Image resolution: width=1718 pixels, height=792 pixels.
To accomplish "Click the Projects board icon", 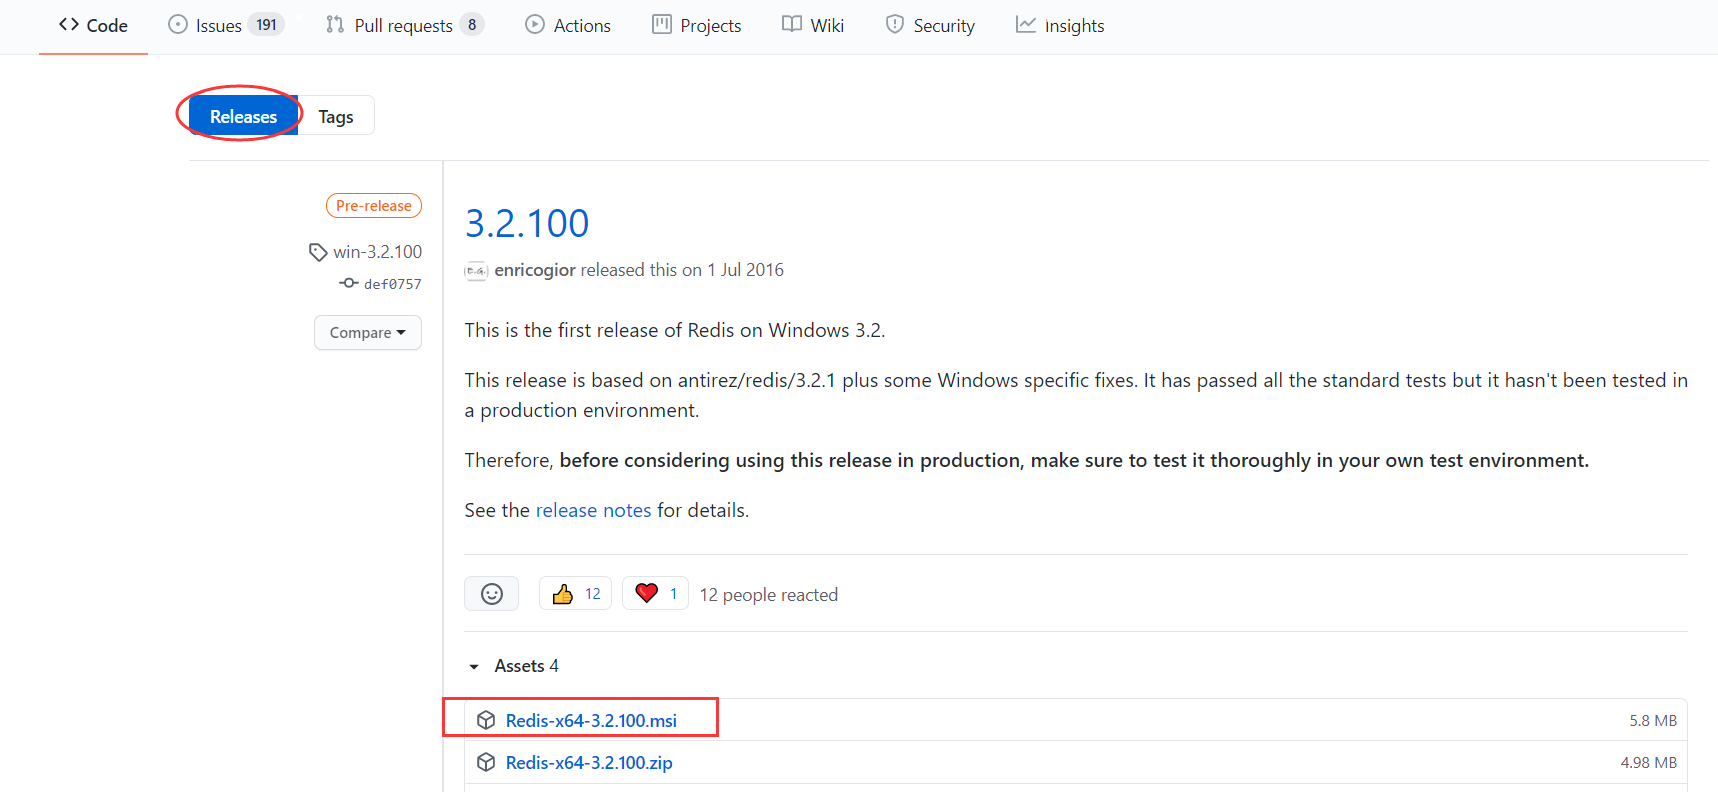I will point(662,24).
